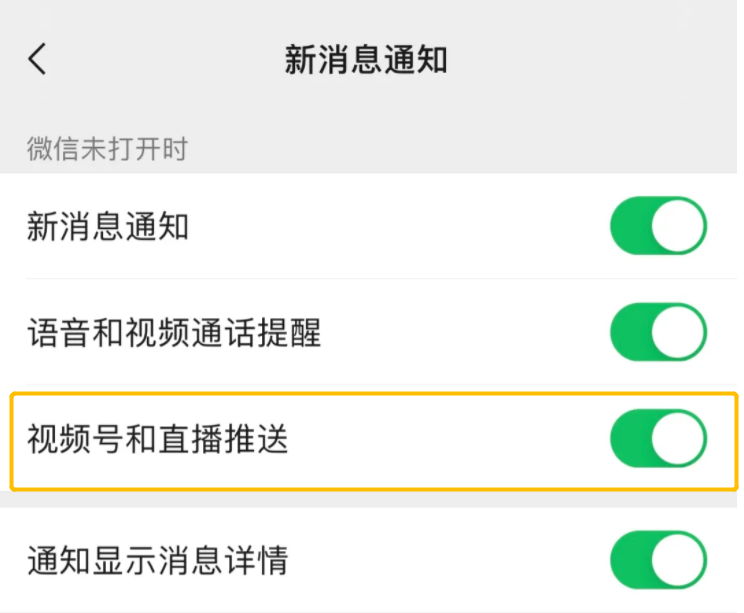This screenshot has width=744, height=613.
Task: Go back using the top-left arrow
Action: [x=37, y=59]
